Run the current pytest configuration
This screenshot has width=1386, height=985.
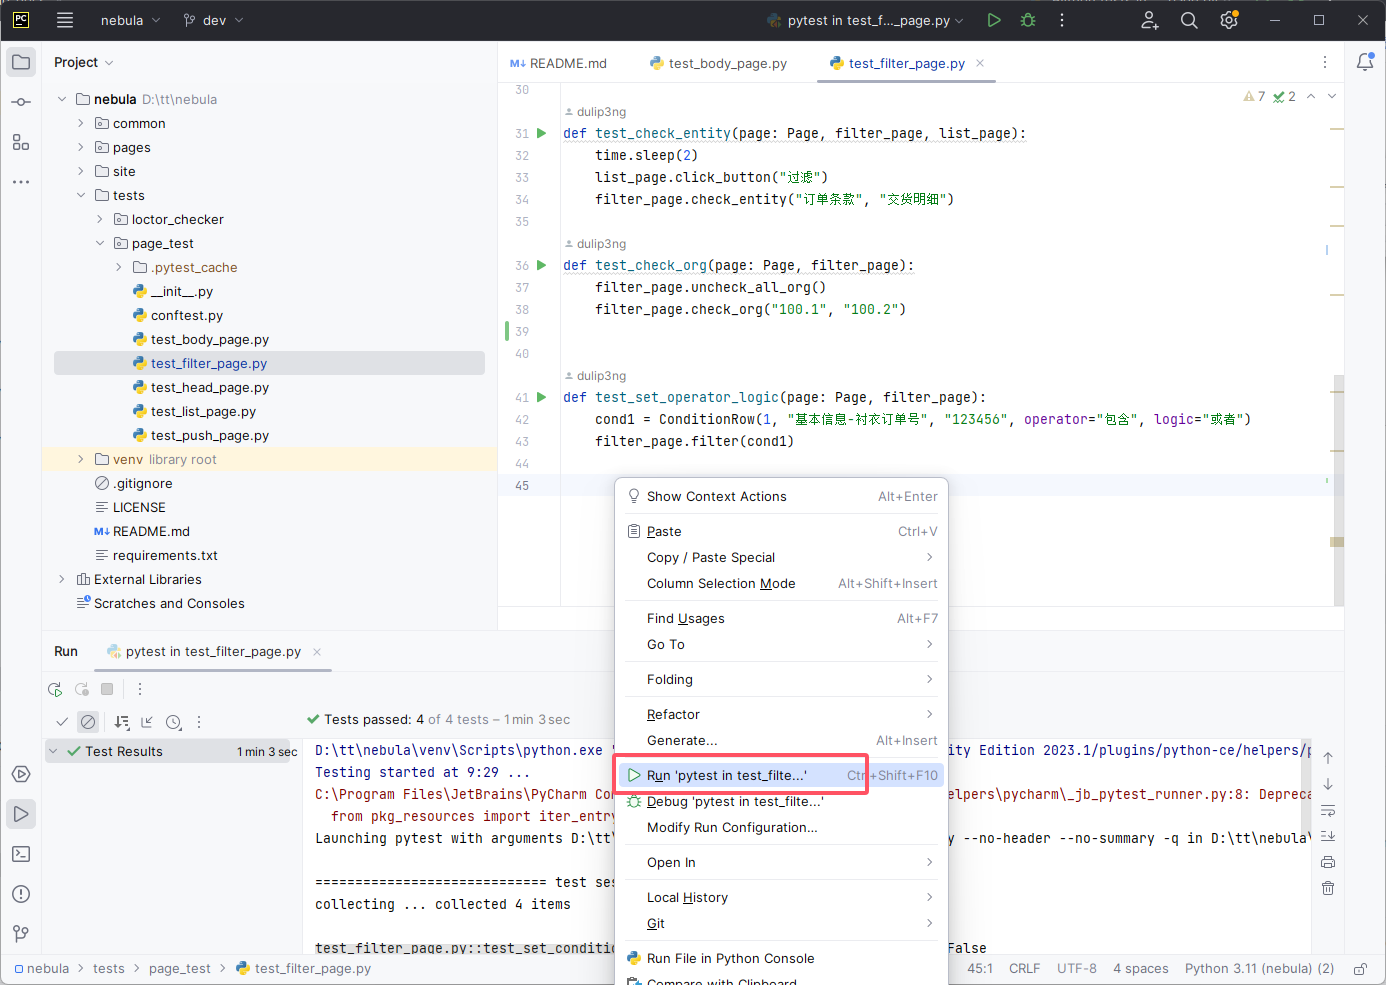pyautogui.click(x=993, y=20)
